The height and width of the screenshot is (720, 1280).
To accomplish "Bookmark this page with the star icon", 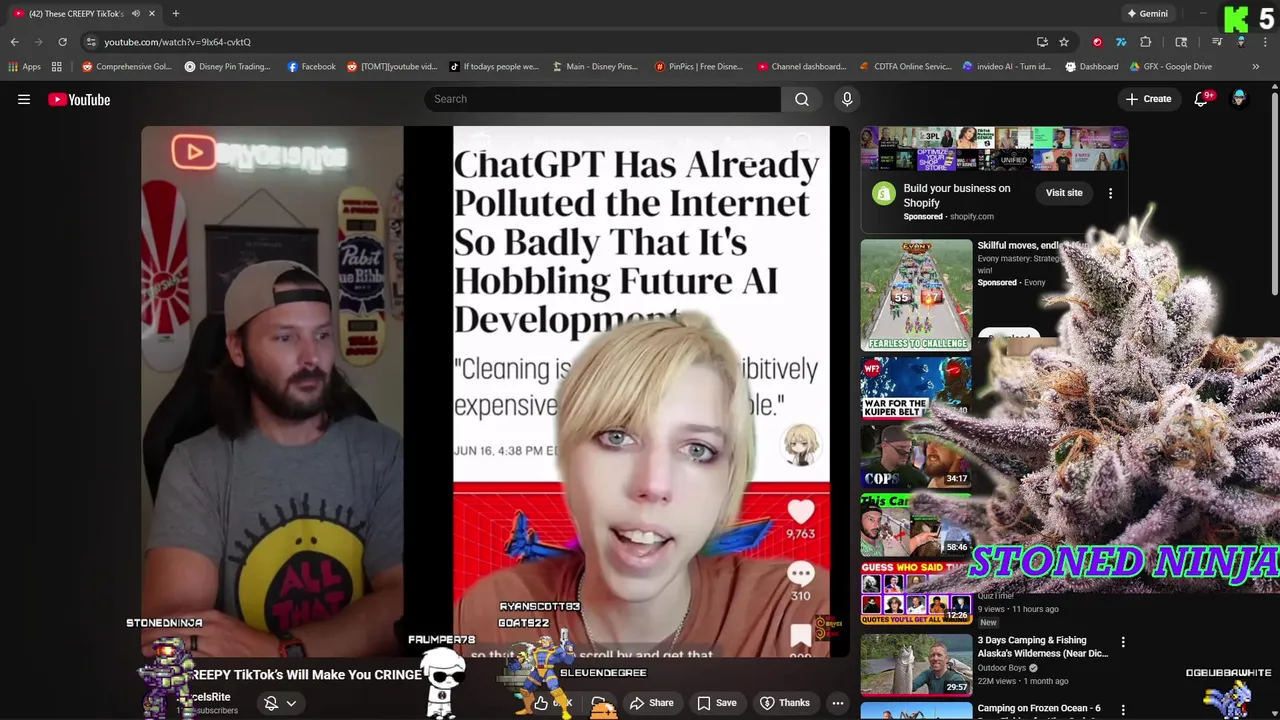I will click(x=1064, y=42).
